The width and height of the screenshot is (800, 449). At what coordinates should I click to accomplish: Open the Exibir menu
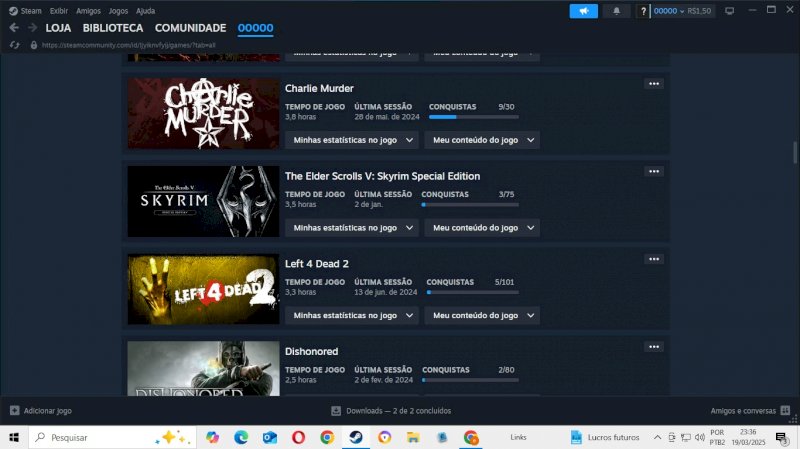click(59, 11)
